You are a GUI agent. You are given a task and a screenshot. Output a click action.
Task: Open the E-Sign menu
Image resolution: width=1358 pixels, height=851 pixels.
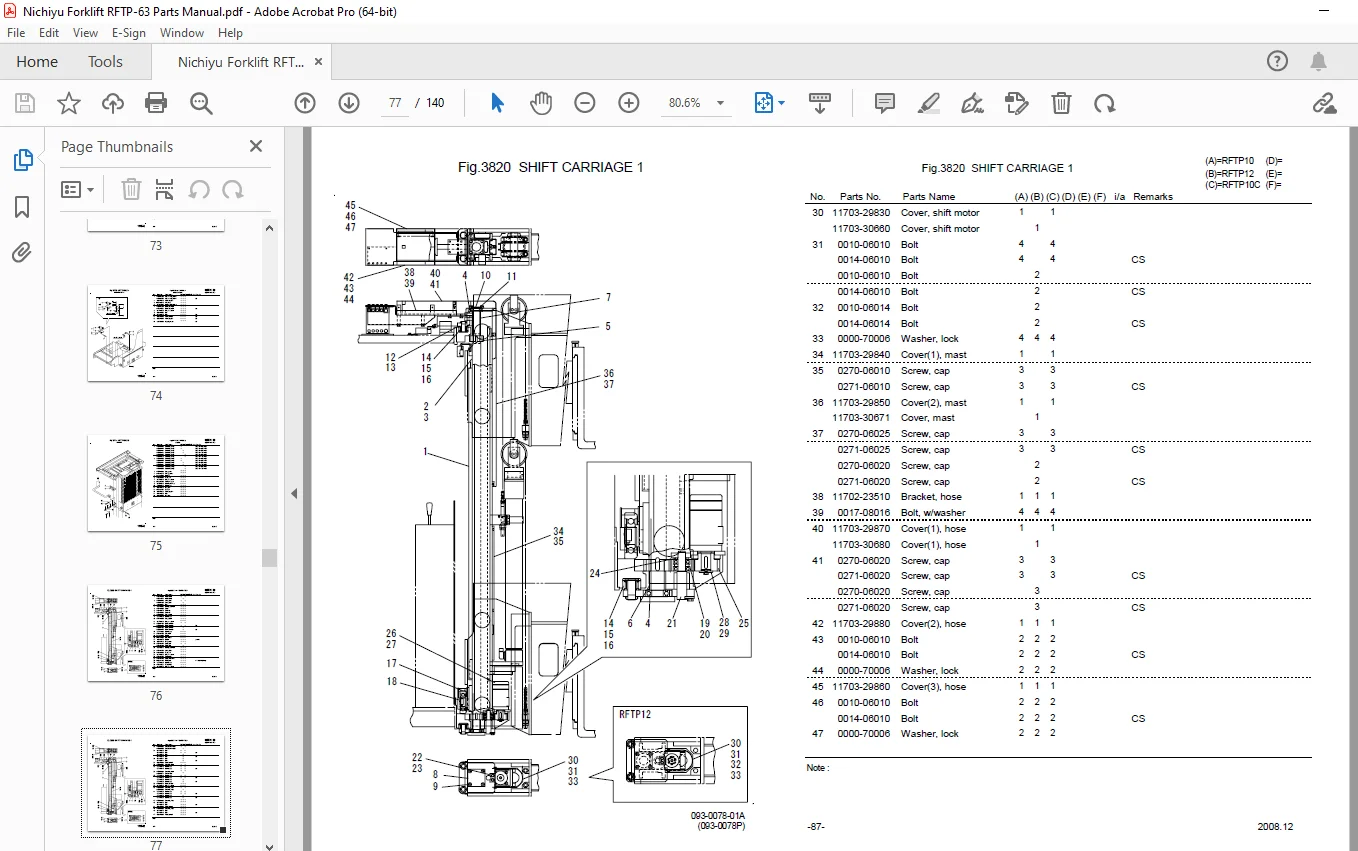coord(128,33)
